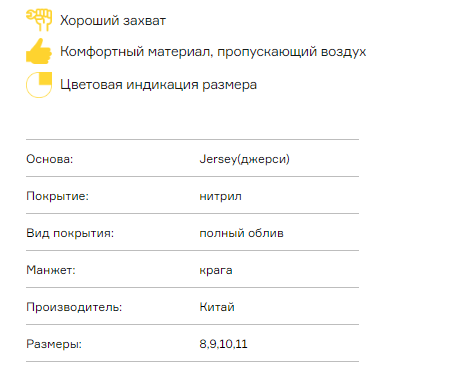Click the 'Производитель:' label
The height and width of the screenshot is (374, 460).
[x=74, y=307]
